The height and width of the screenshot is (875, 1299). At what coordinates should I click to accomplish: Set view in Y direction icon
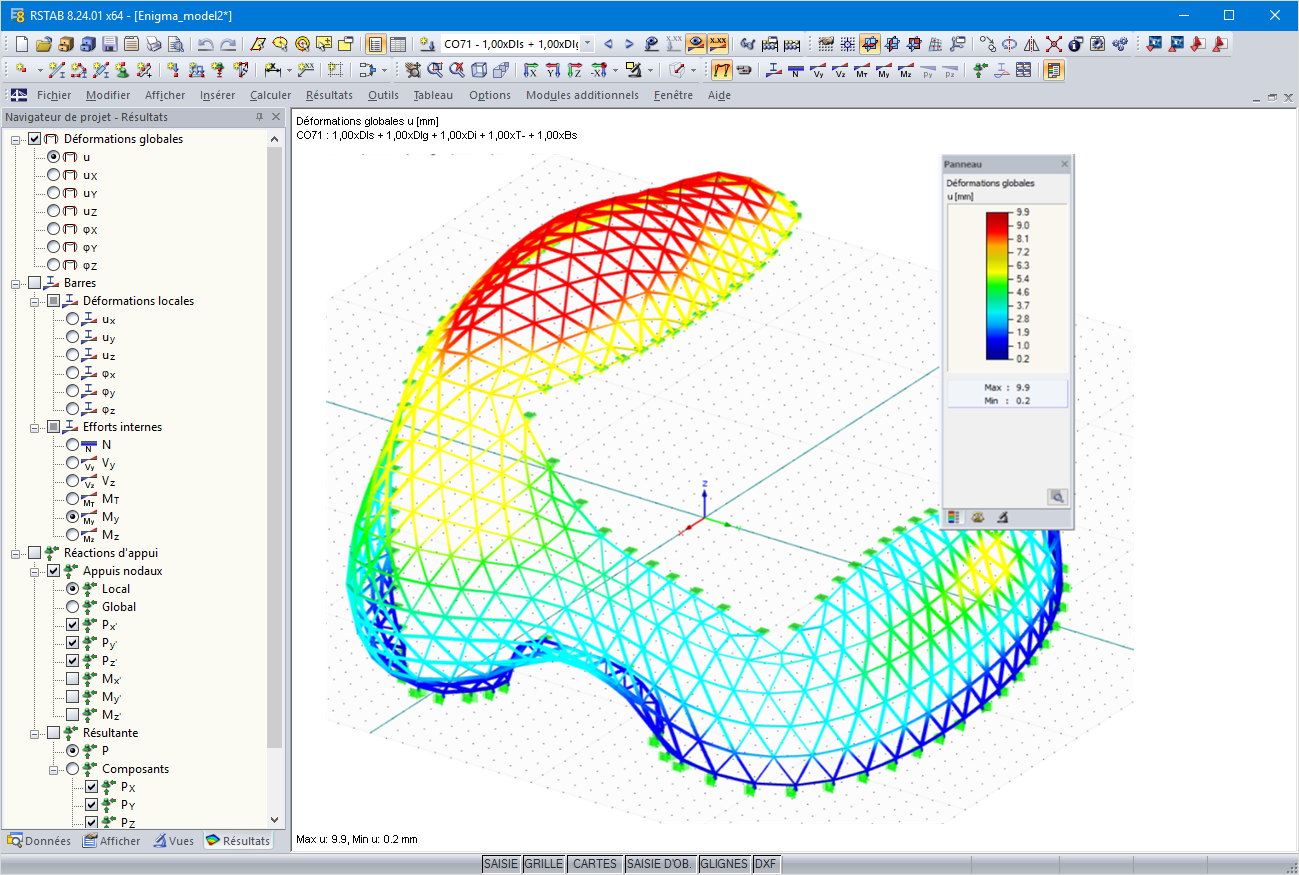[552, 70]
